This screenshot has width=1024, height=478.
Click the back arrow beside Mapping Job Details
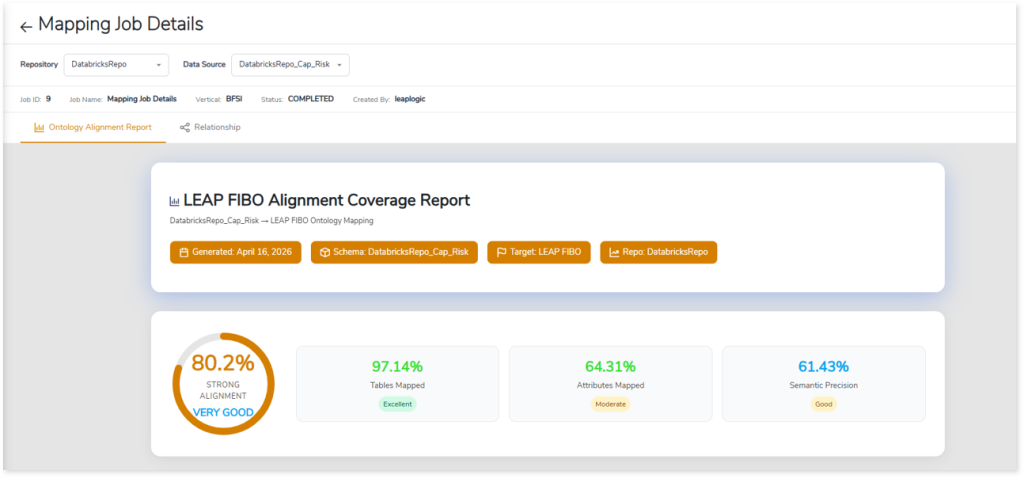[x=26, y=26]
